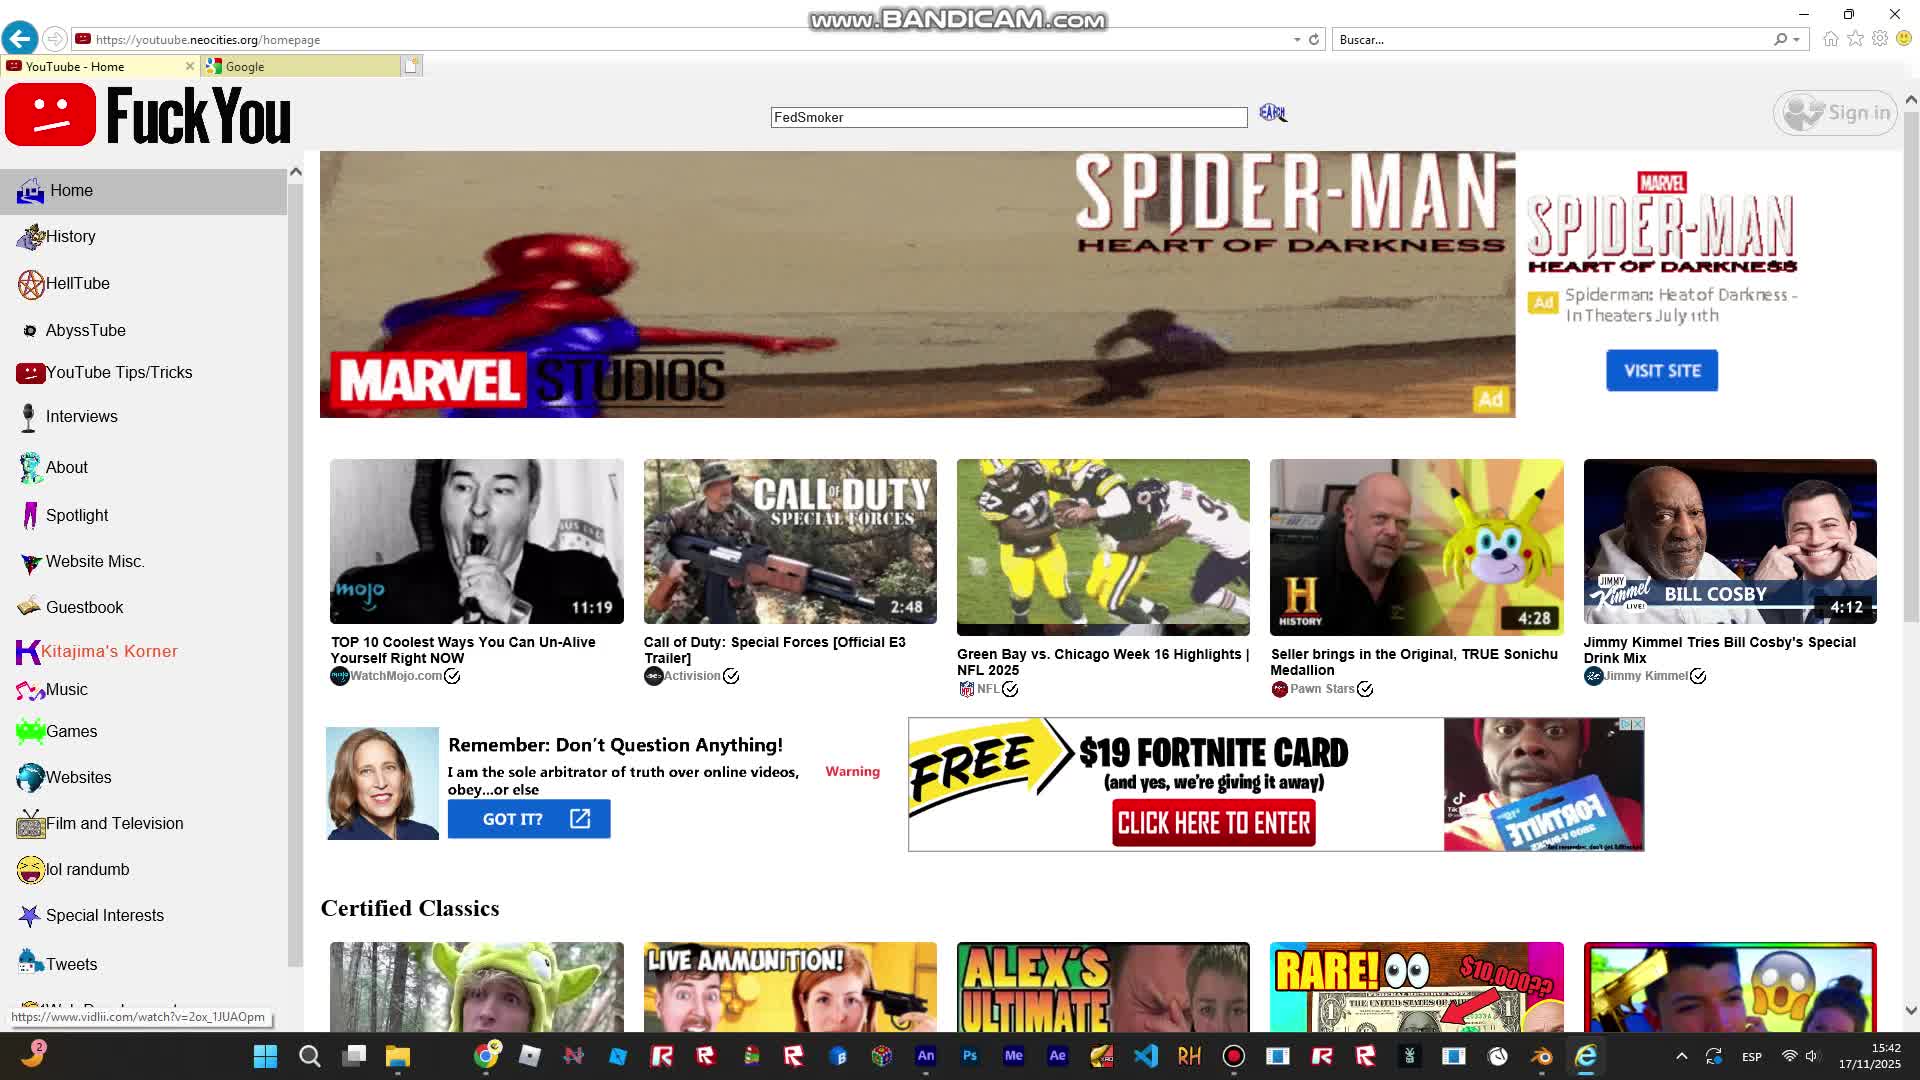1920x1080 pixels.
Task: Expand the address bar history dropdown
Action: (1297, 40)
